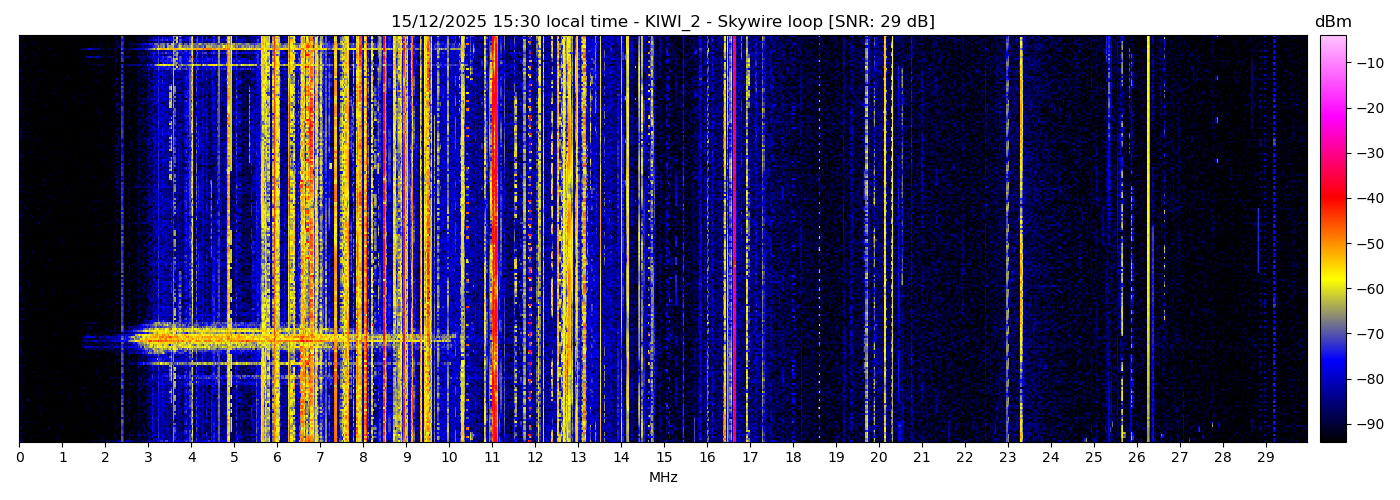Click the yellow signal line near 14.1 MHz

click(627, 240)
